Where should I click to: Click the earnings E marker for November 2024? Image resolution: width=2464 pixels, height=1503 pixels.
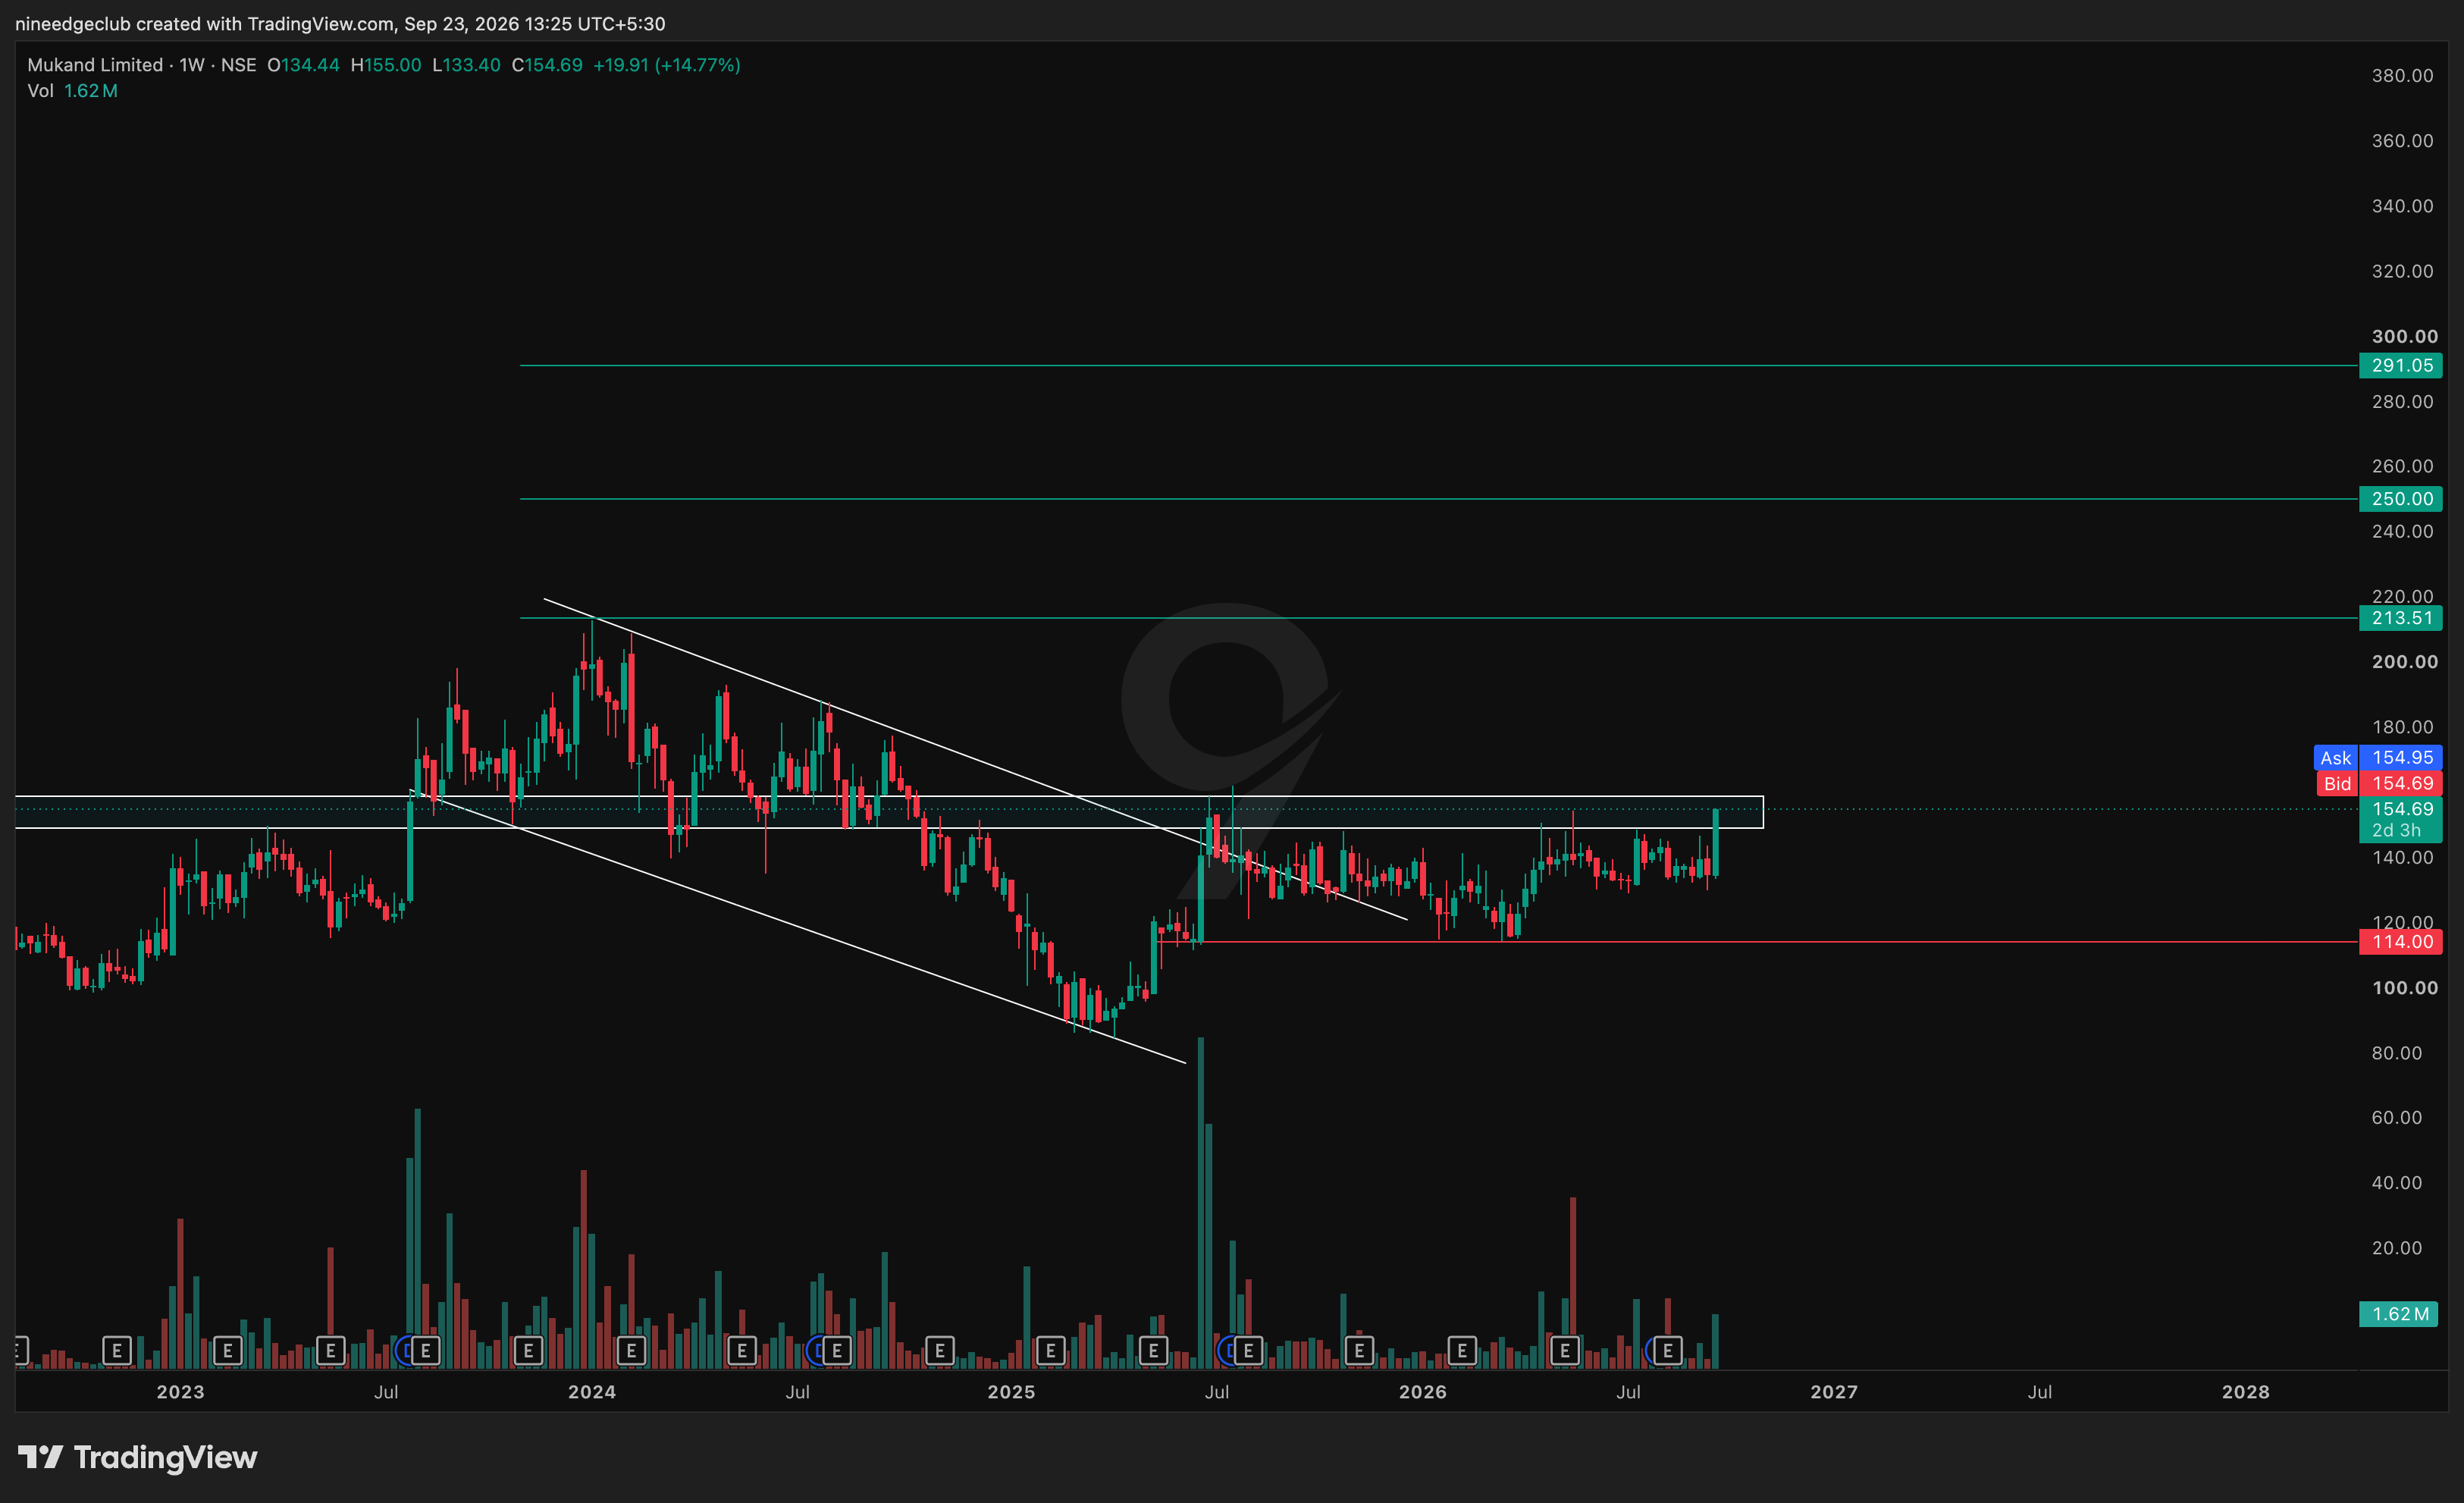(939, 1351)
